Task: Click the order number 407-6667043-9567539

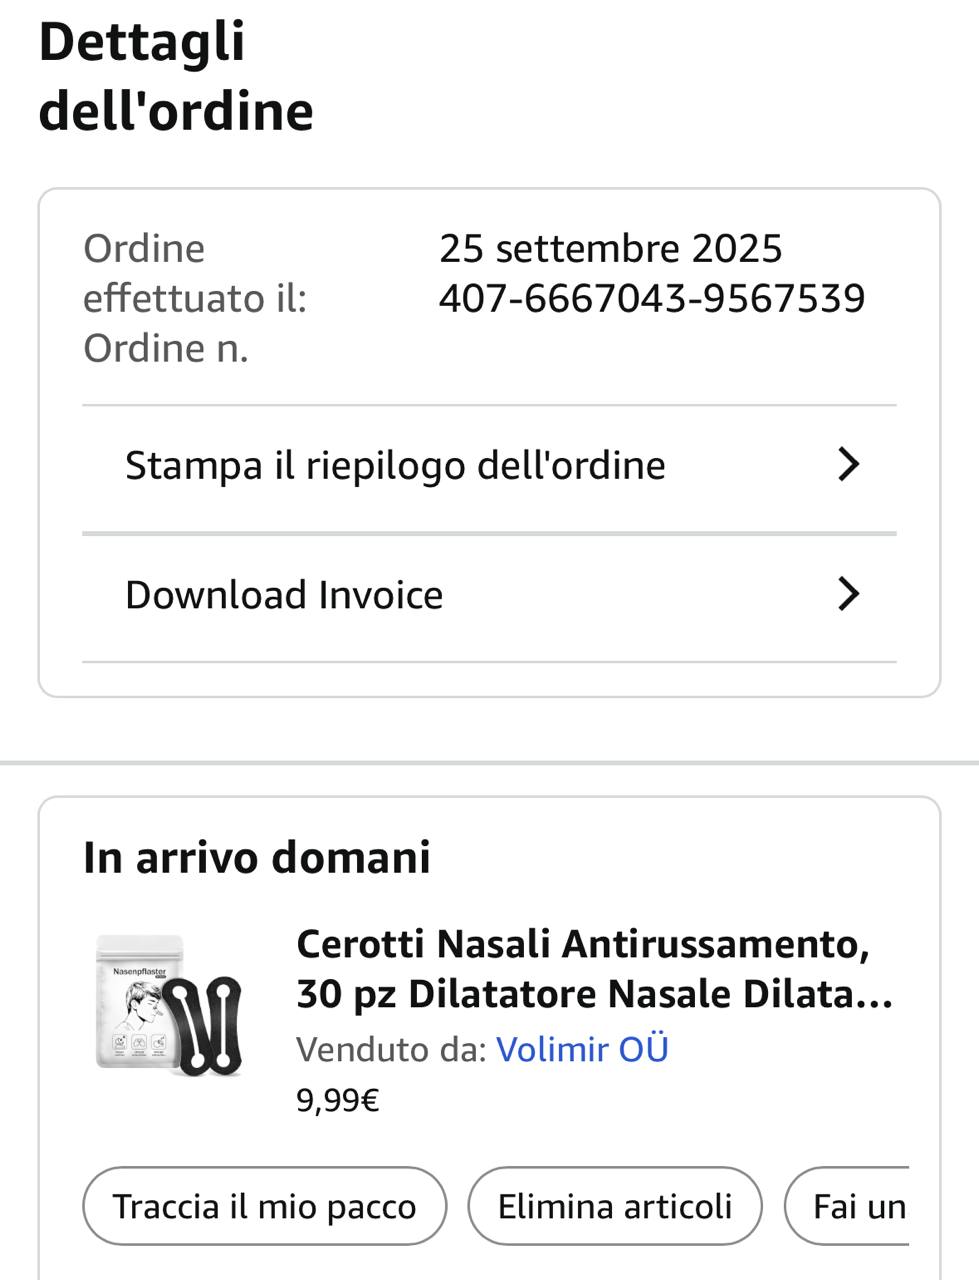Action: click(x=652, y=298)
